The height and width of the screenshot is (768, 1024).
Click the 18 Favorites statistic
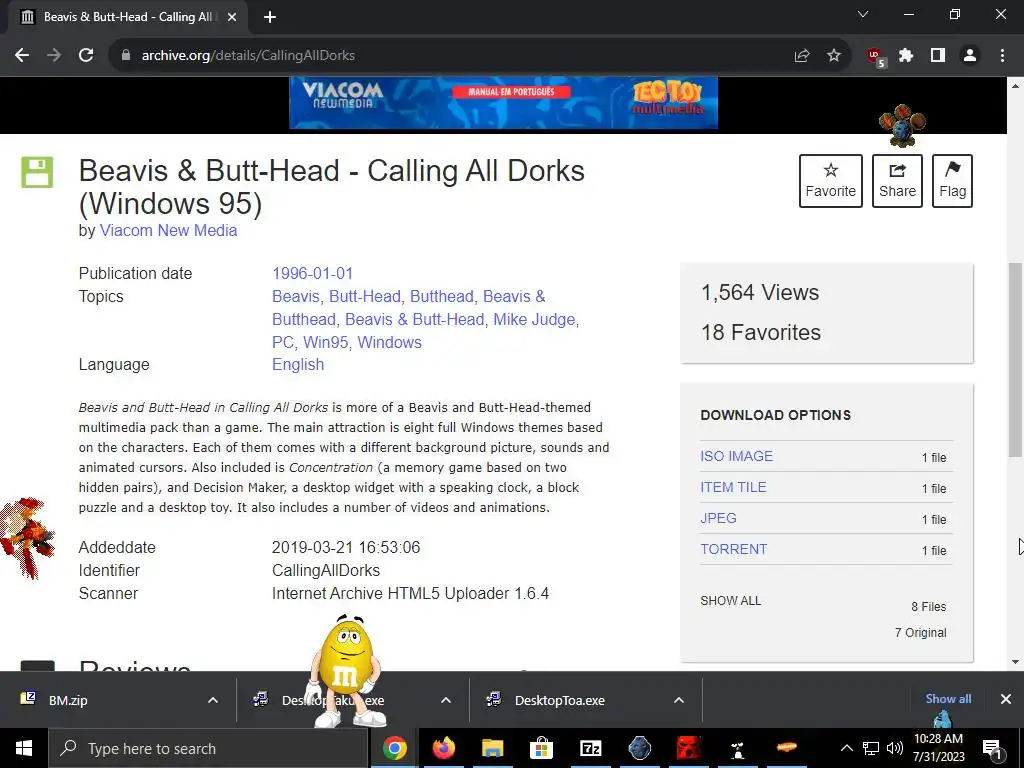click(x=761, y=332)
